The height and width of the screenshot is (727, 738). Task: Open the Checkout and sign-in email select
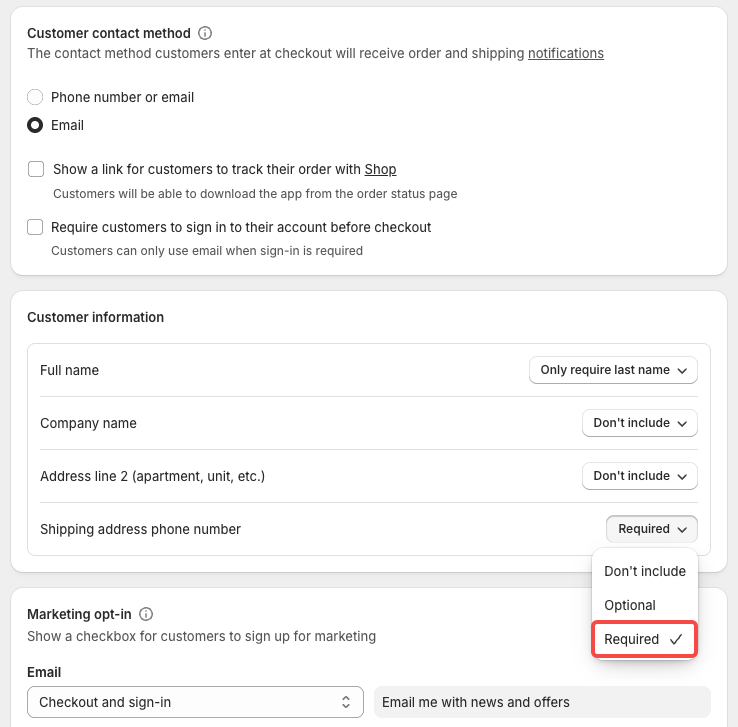click(x=195, y=702)
